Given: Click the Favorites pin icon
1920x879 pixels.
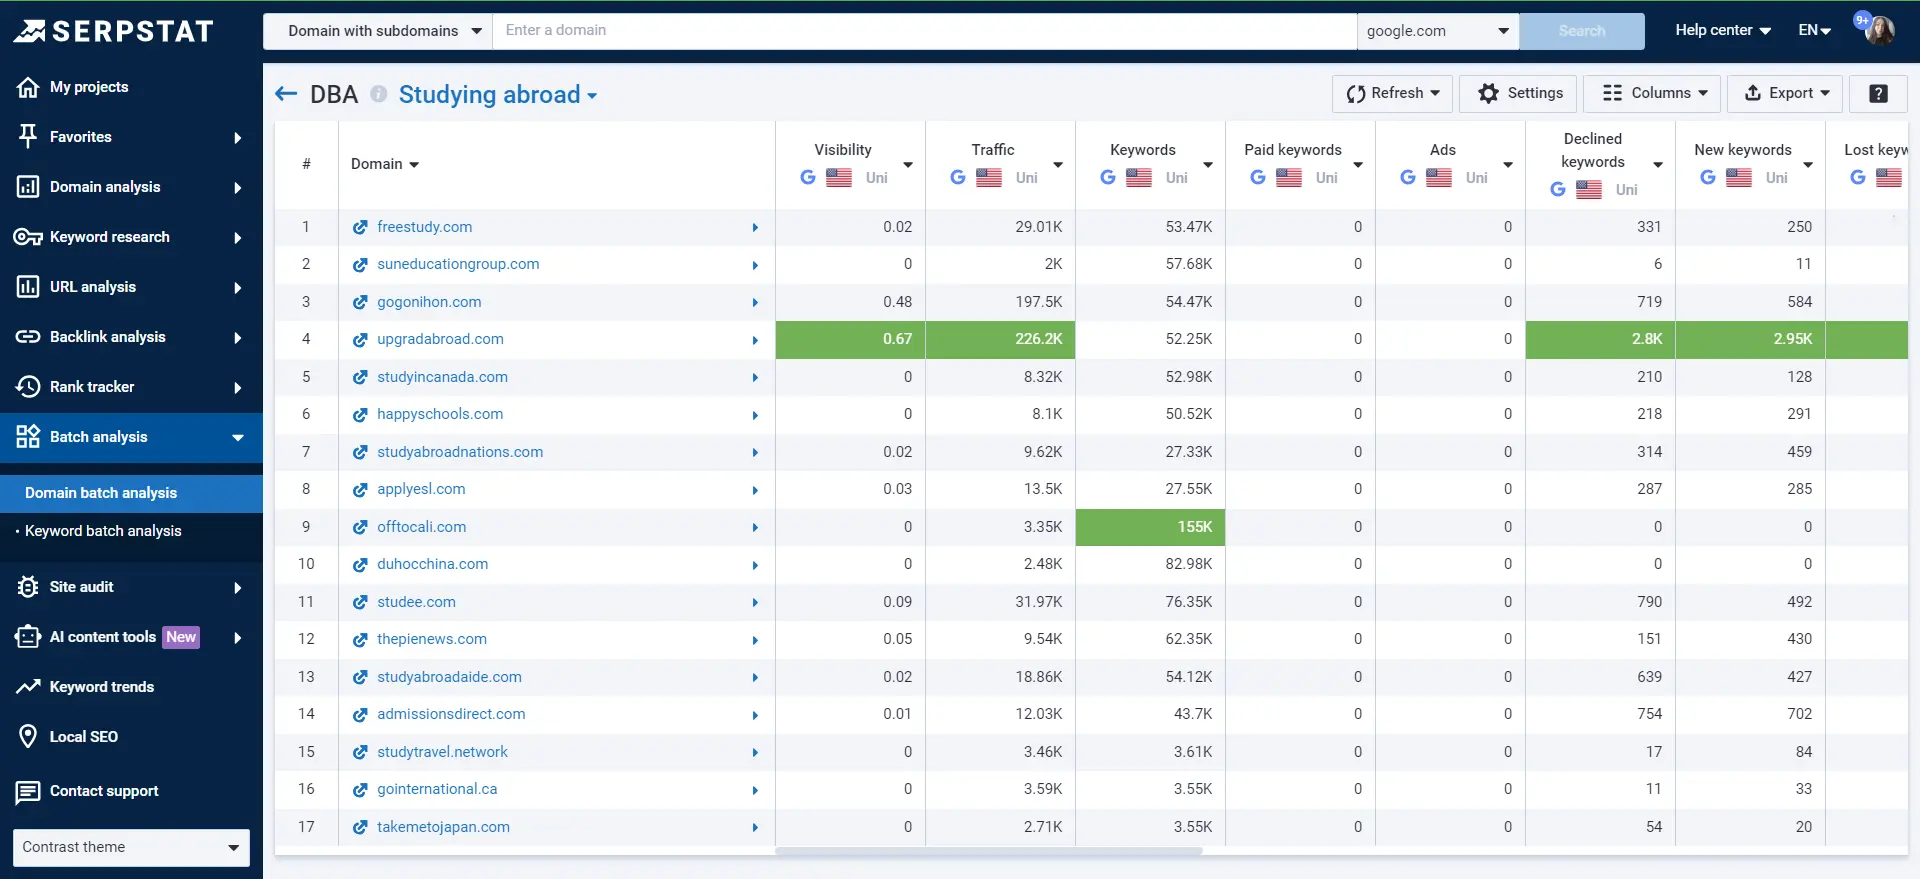Looking at the screenshot, I should coord(28,137).
